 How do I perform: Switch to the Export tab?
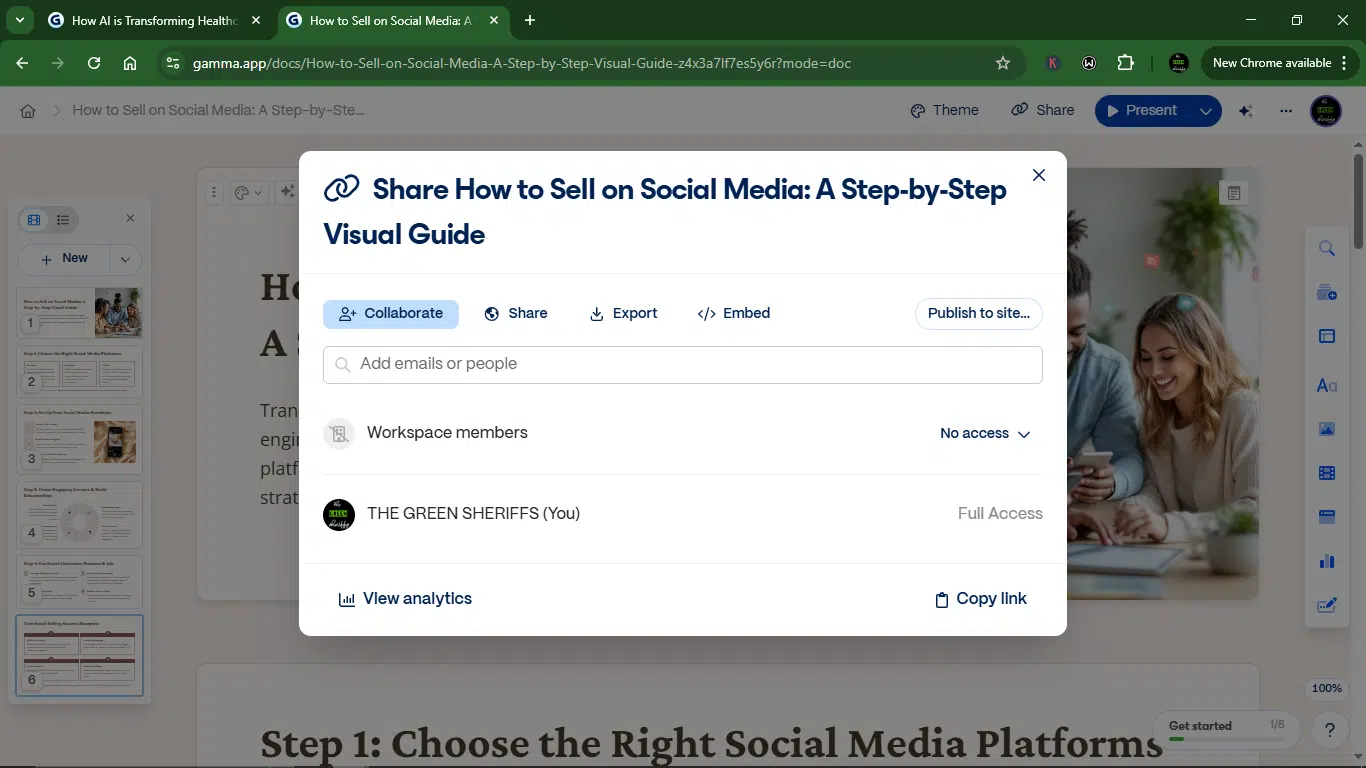[x=624, y=313]
